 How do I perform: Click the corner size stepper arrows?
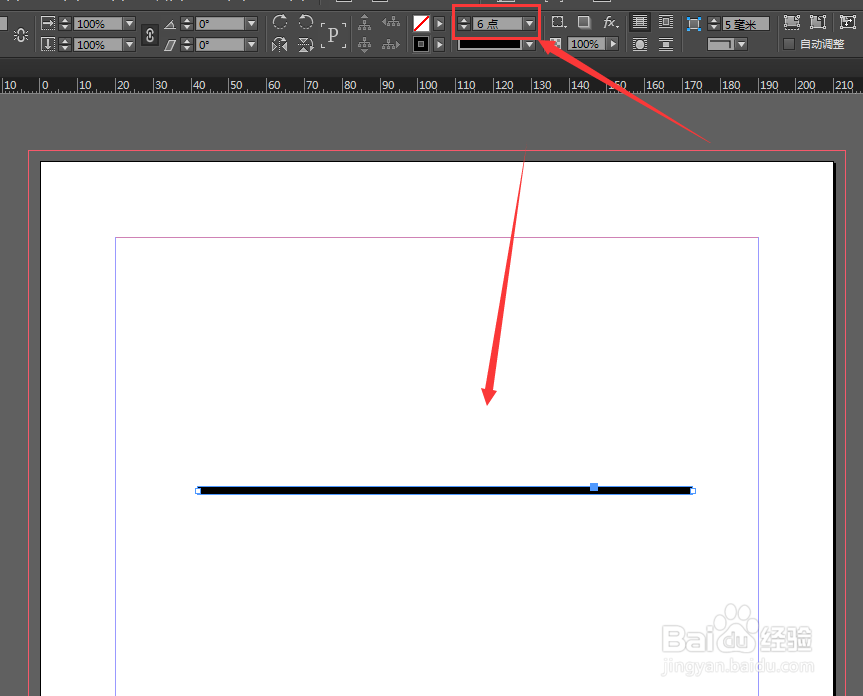click(714, 24)
